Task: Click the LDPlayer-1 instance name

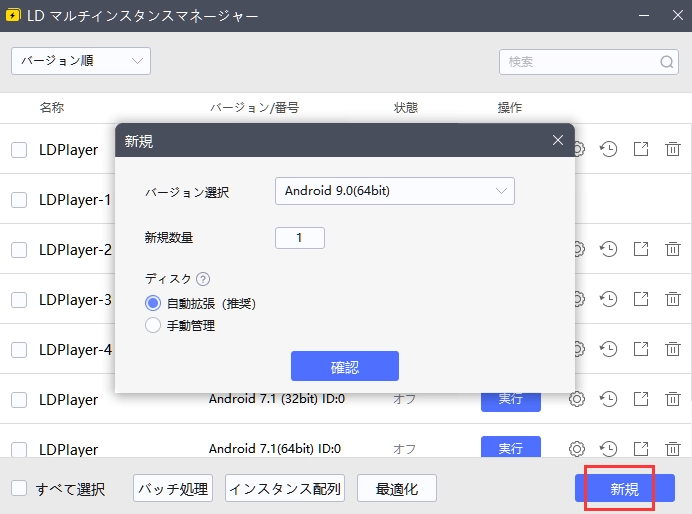Action: coord(75,200)
